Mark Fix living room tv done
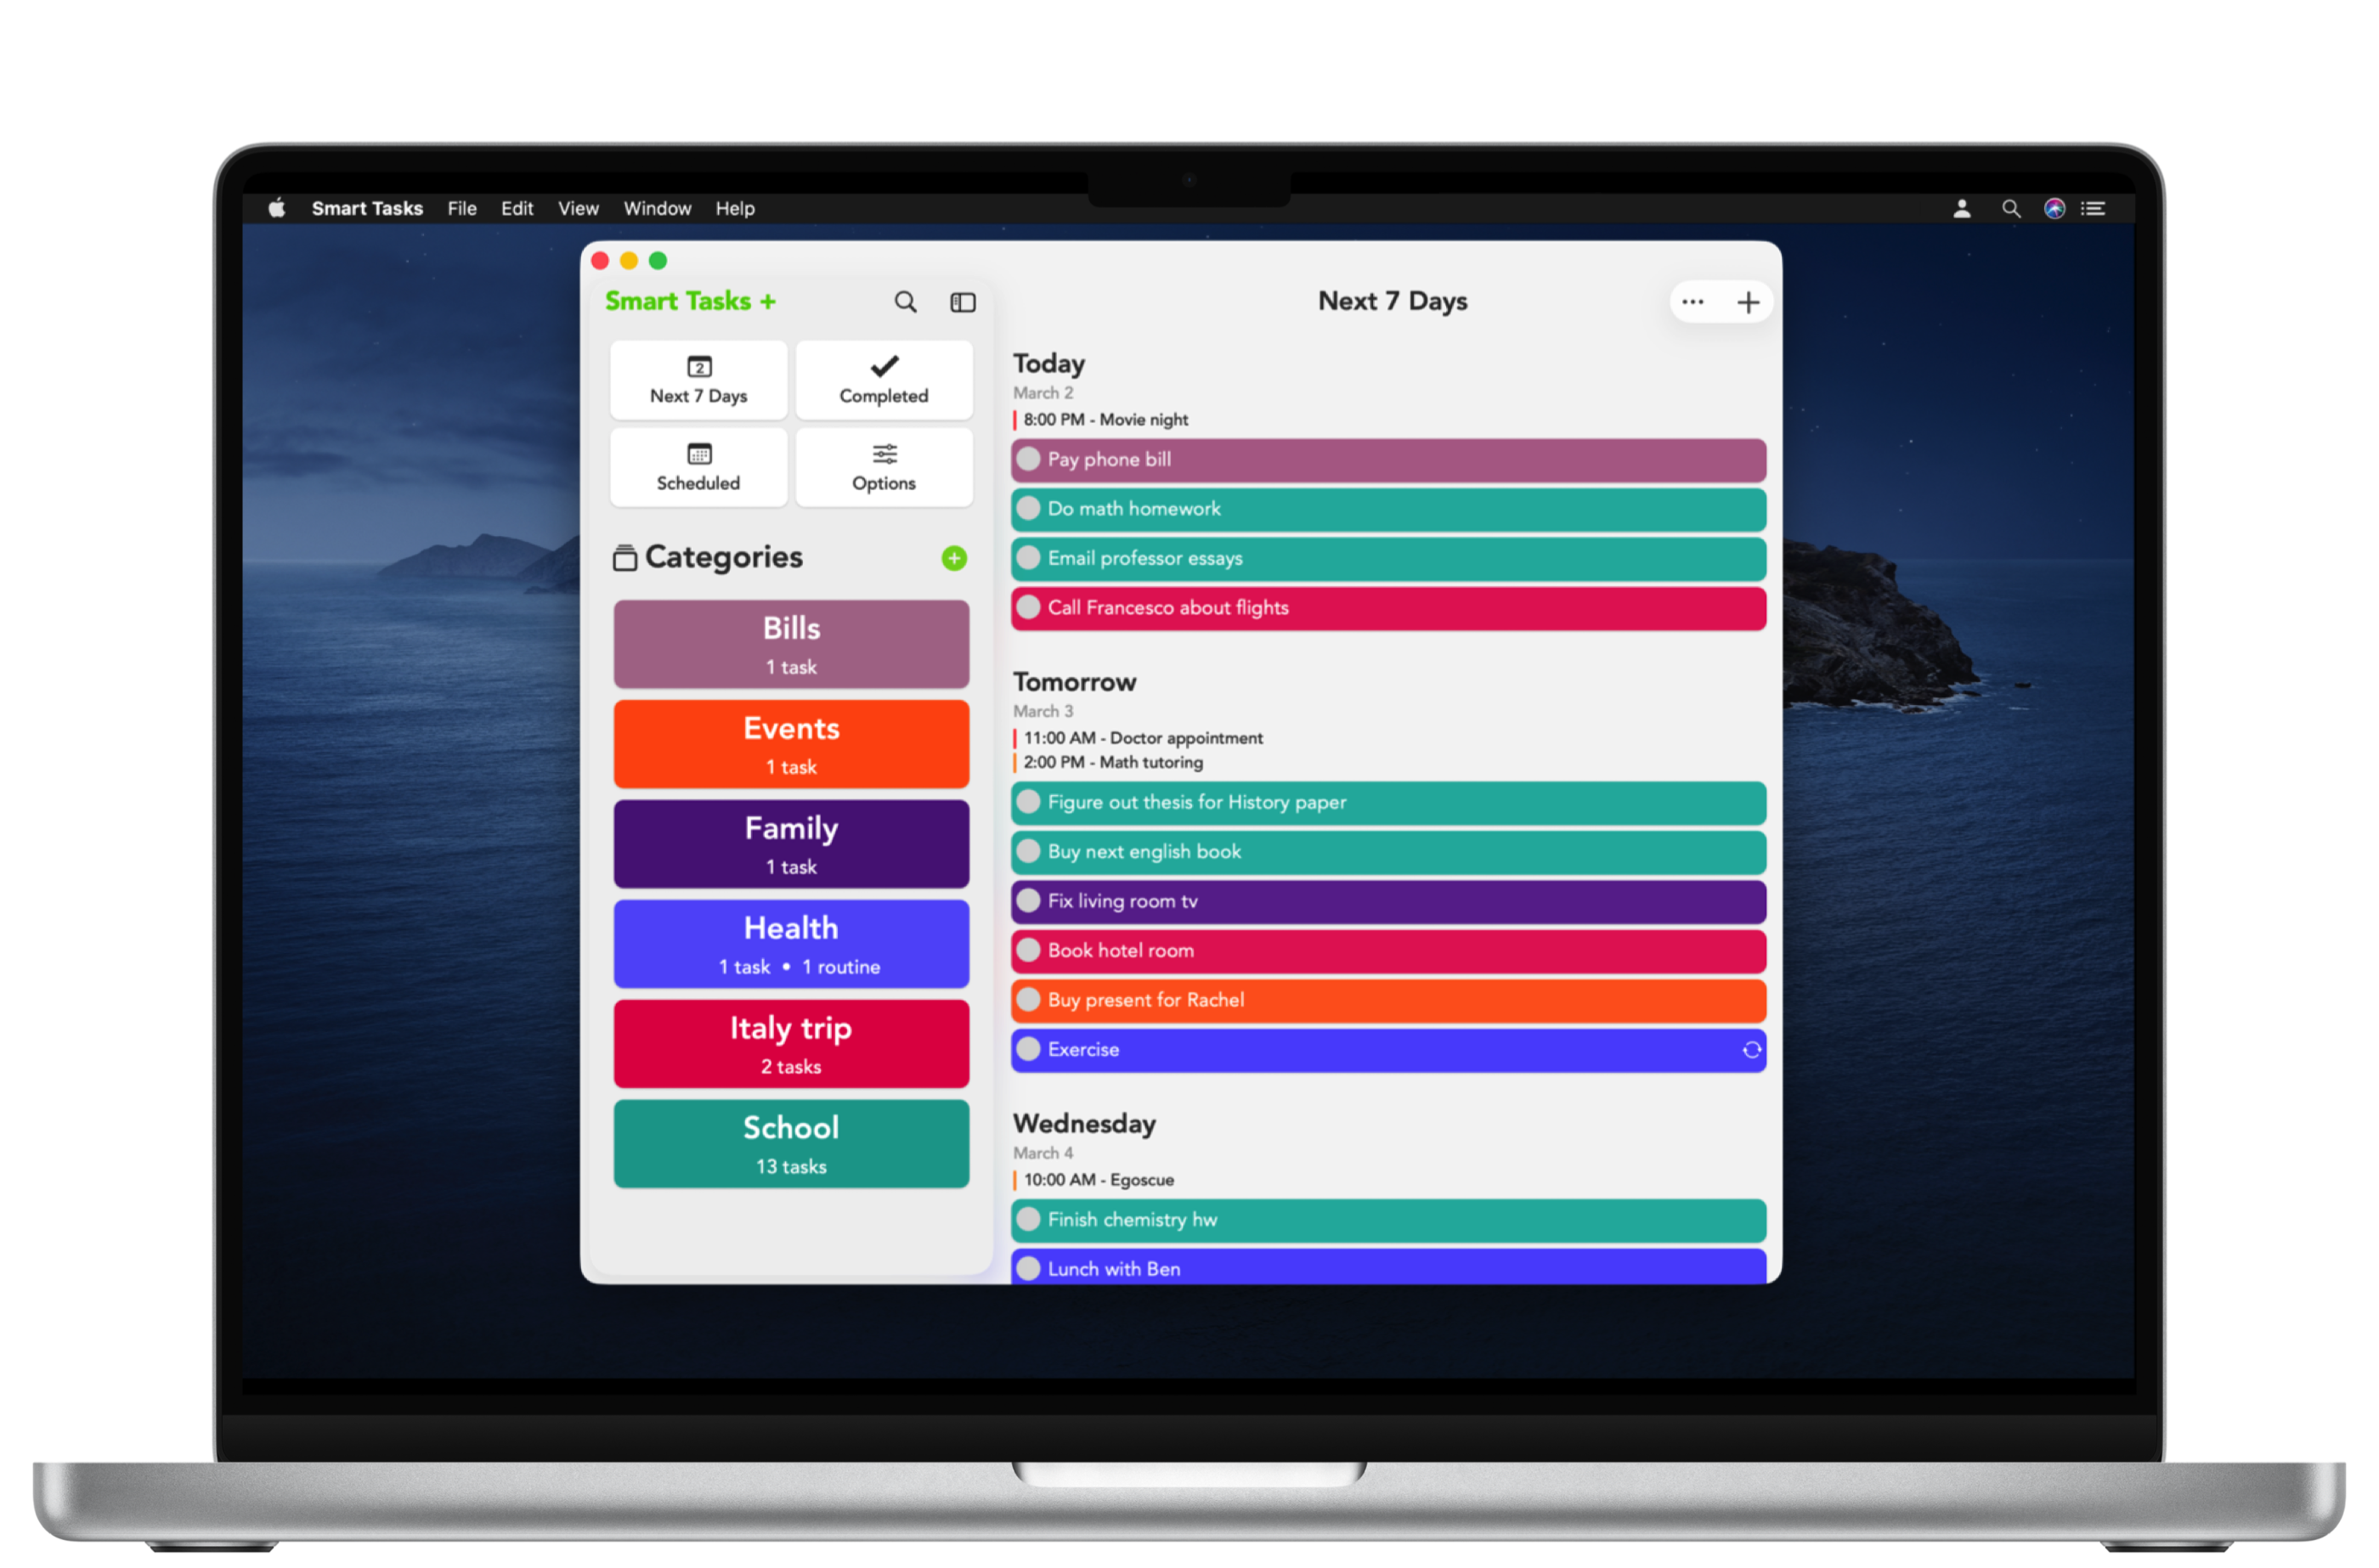2379x1568 pixels. (x=1028, y=902)
